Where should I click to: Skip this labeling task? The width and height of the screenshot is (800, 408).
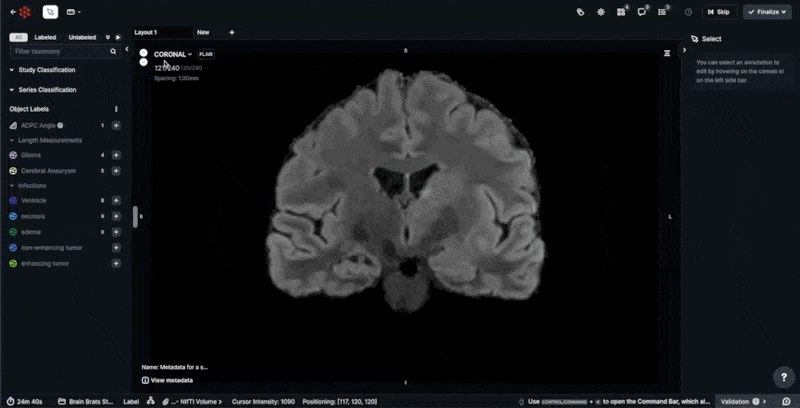tap(719, 12)
